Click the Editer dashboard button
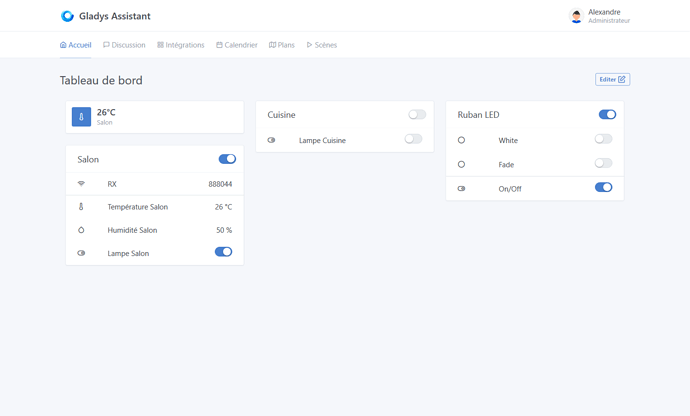The width and height of the screenshot is (690, 416). point(613,79)
